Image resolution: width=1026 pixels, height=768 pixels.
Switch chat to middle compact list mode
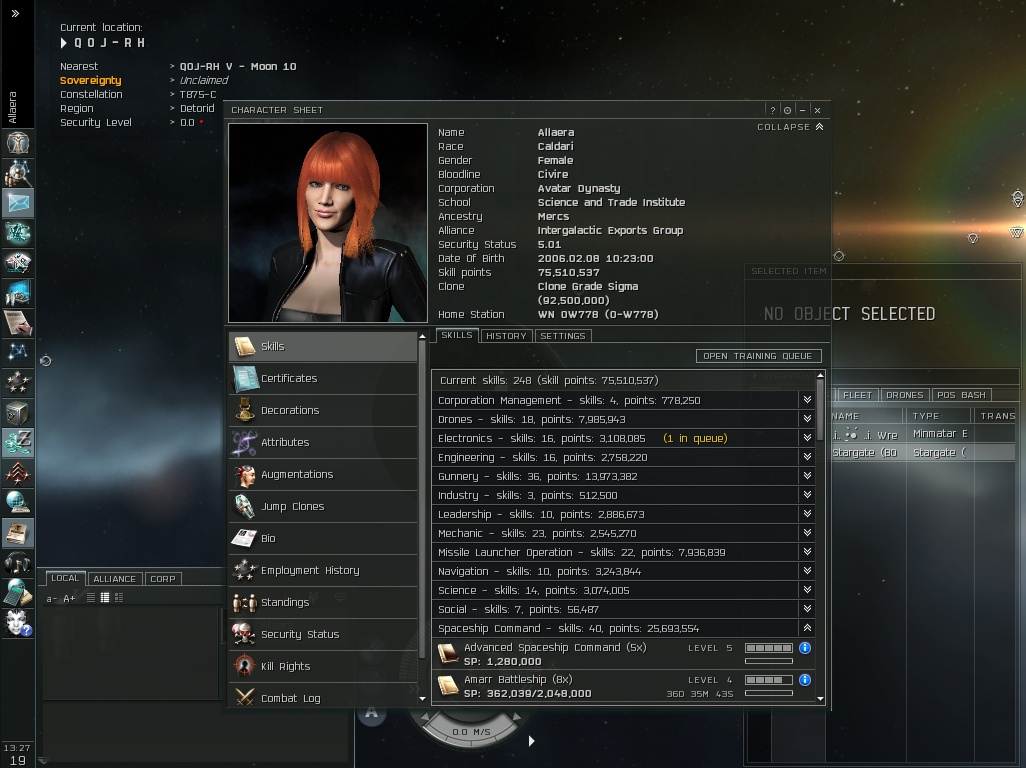pyautogui.click(x=105, y=598)
